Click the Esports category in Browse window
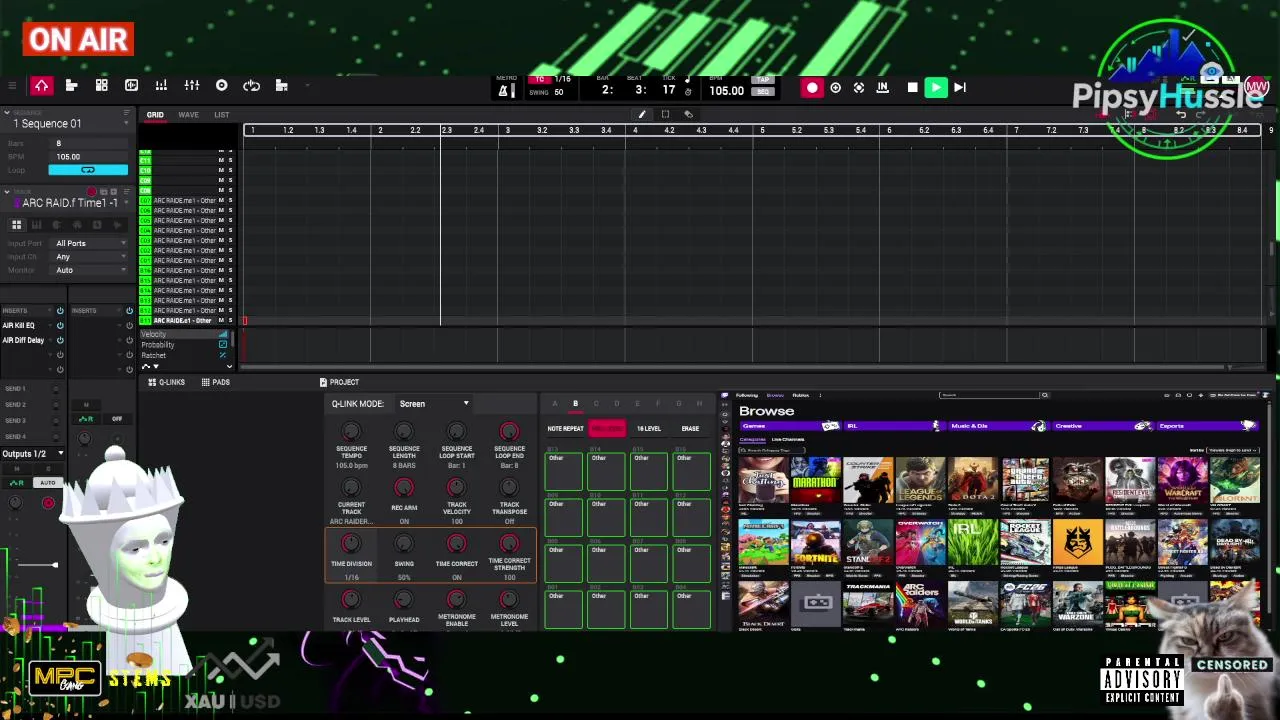The width and height of the screenshot is (1280, 720). (1205, 426)
